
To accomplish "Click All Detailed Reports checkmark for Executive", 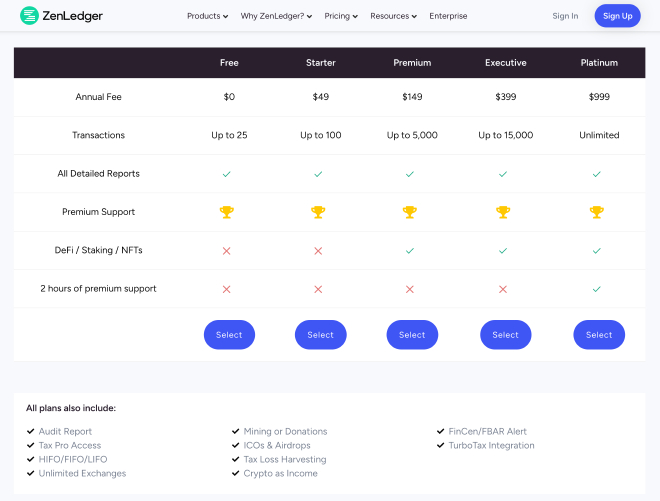I will [x=503, y=174].
